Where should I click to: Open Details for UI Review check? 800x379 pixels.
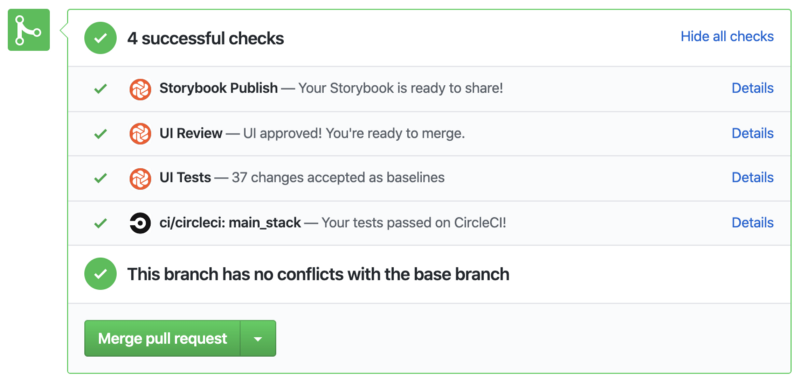click(x=753, y=133)
